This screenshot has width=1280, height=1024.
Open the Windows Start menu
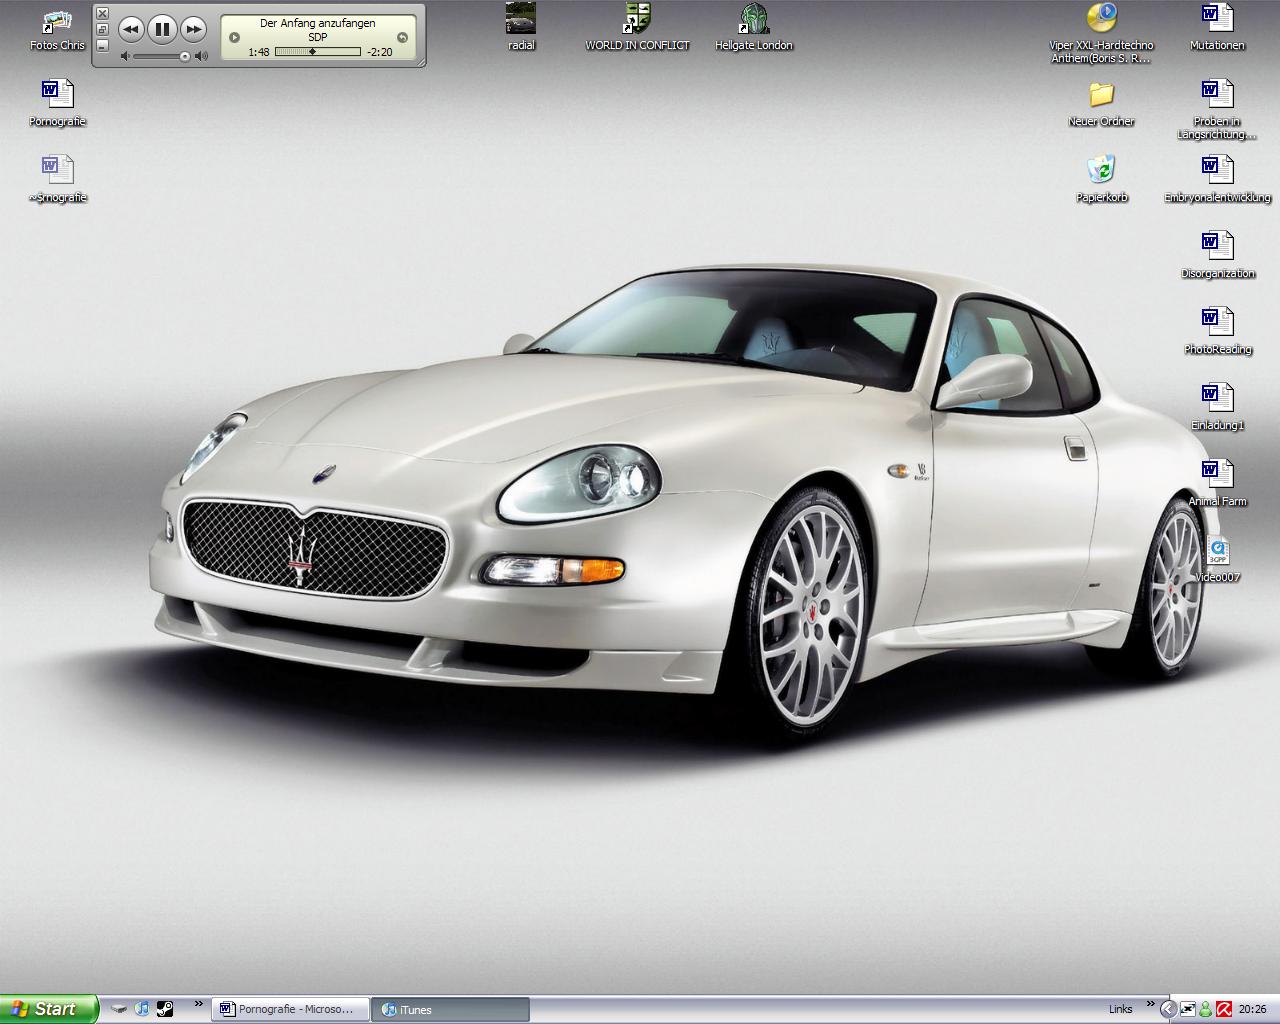click(x=49, y=1009)
